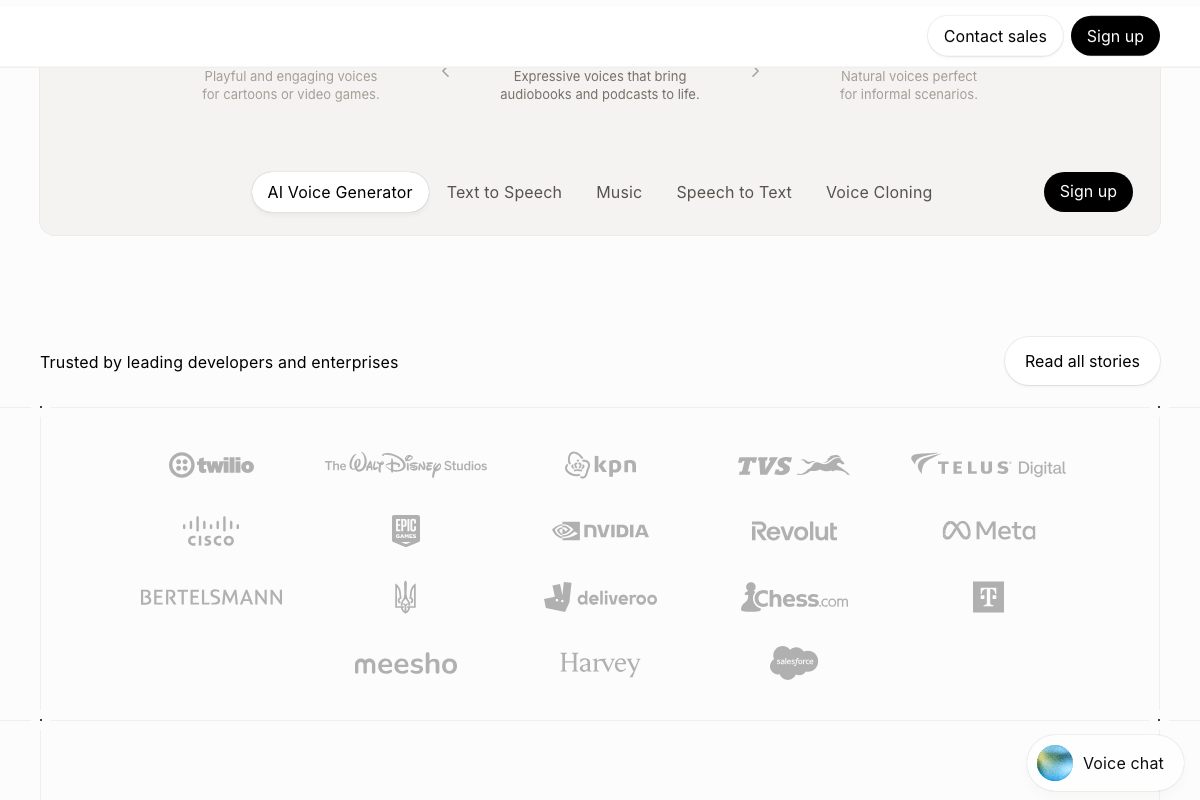This screenshot has width=1200, height=800.
Task: Click the 'Trusted by leading developers' heading
Action: [x=219, y=362]
